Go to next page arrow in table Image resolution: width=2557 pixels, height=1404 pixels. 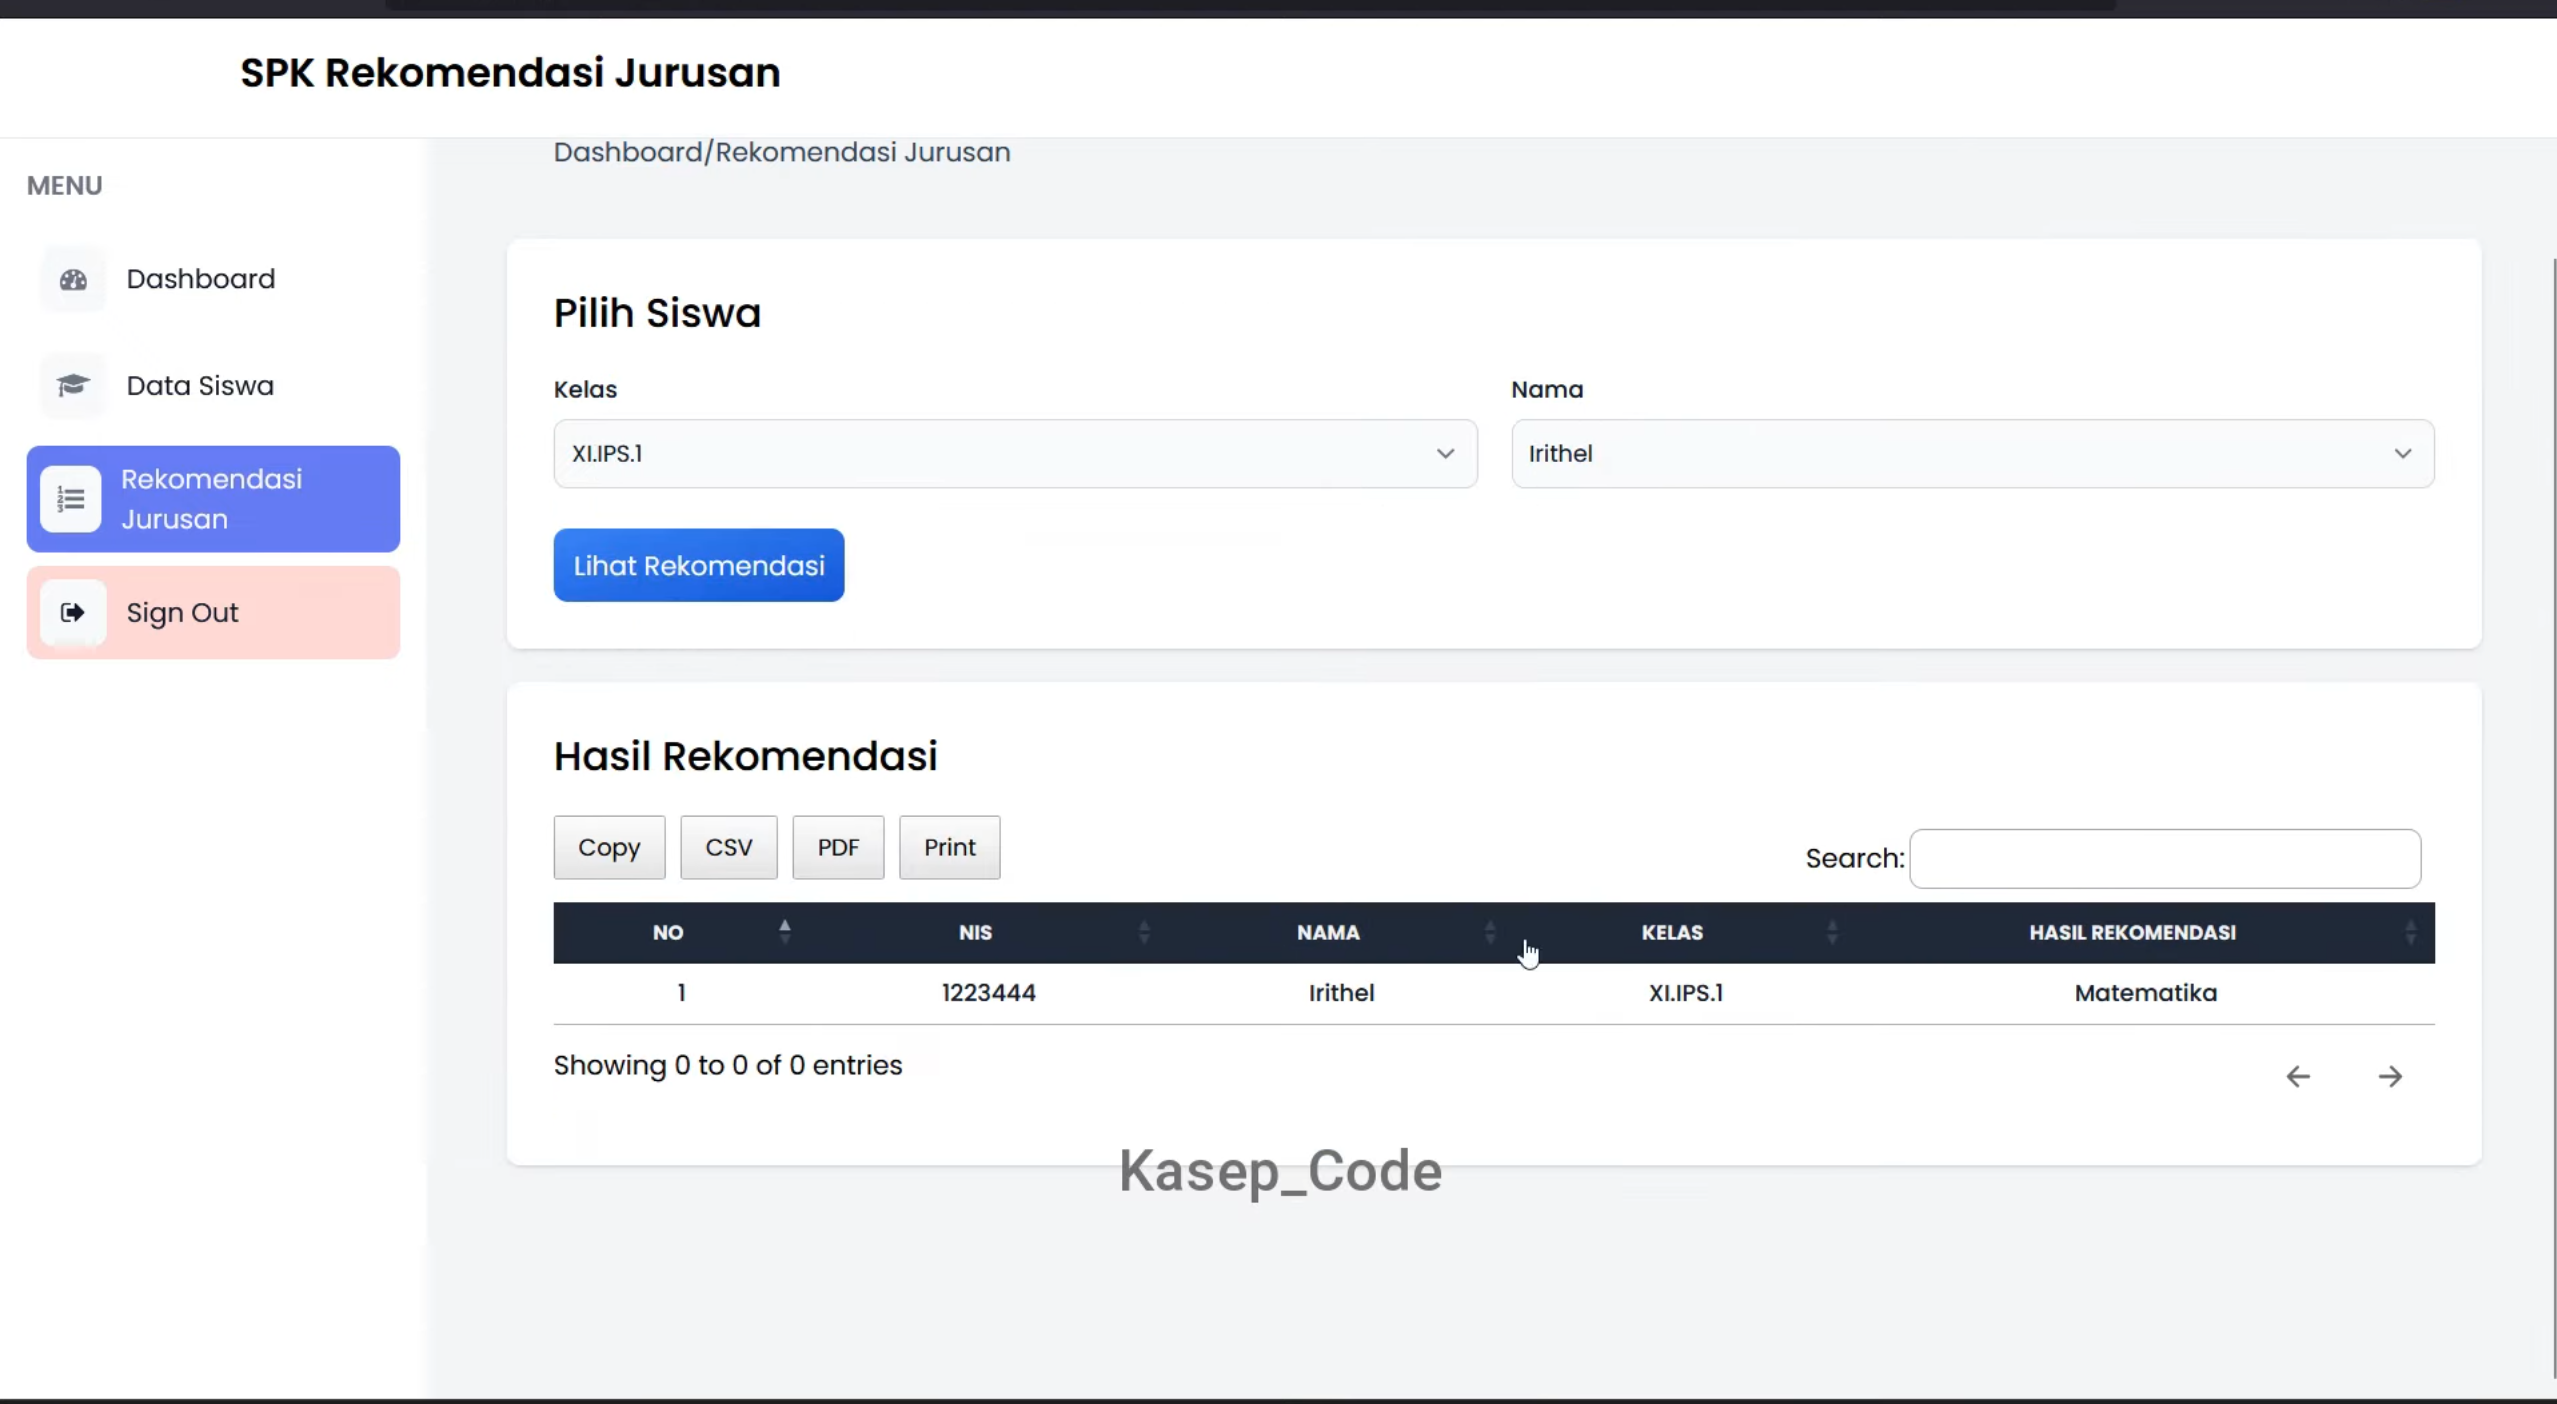coord(2390,1077)
